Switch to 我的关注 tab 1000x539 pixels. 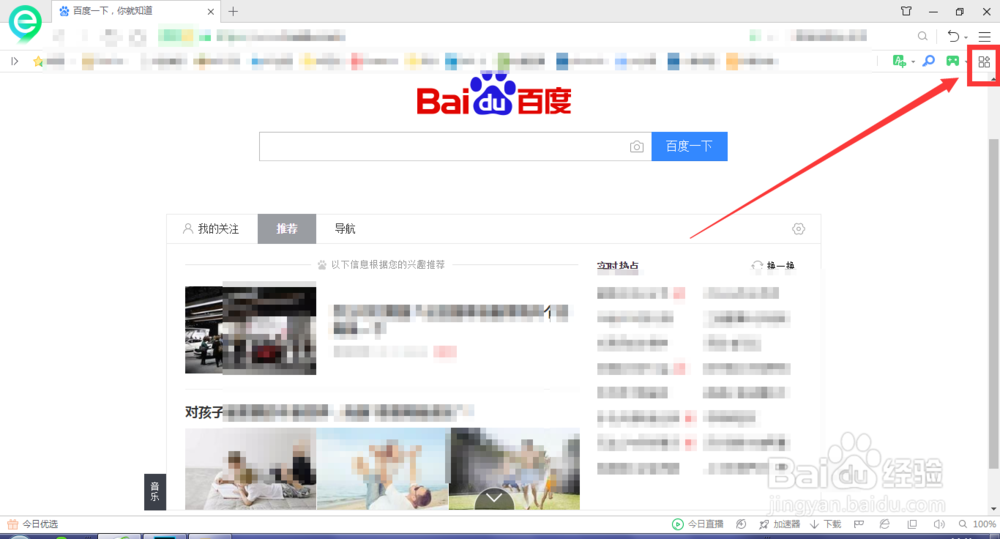(210, 229)
